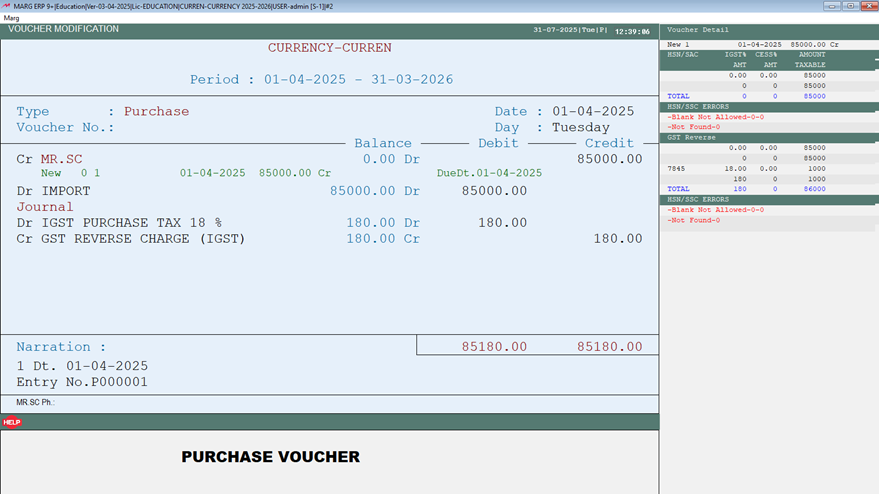Open the Marg menu

[12, 18]
